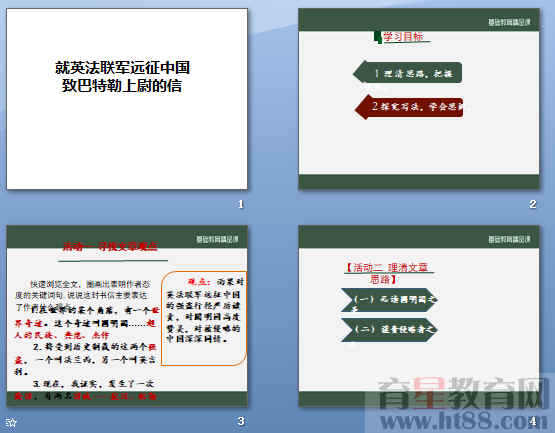Click slide number 1 label
Image resolution: width=555 pixels, height=433 pixels.
pyautogui.click(x=241, y=204)
